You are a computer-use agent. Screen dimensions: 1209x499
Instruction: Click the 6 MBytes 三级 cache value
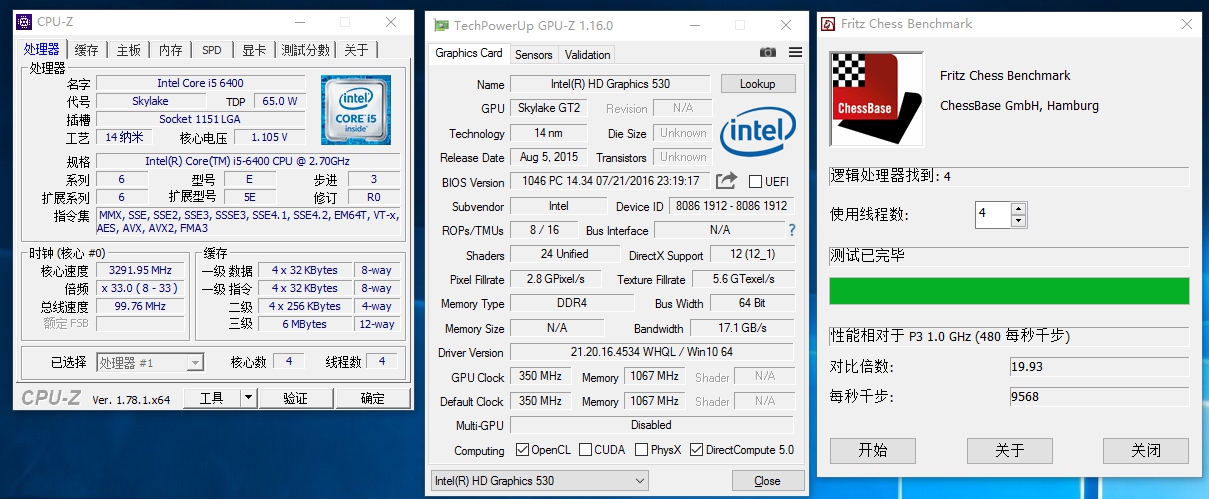pyautogui.click(x=305, y=324)
